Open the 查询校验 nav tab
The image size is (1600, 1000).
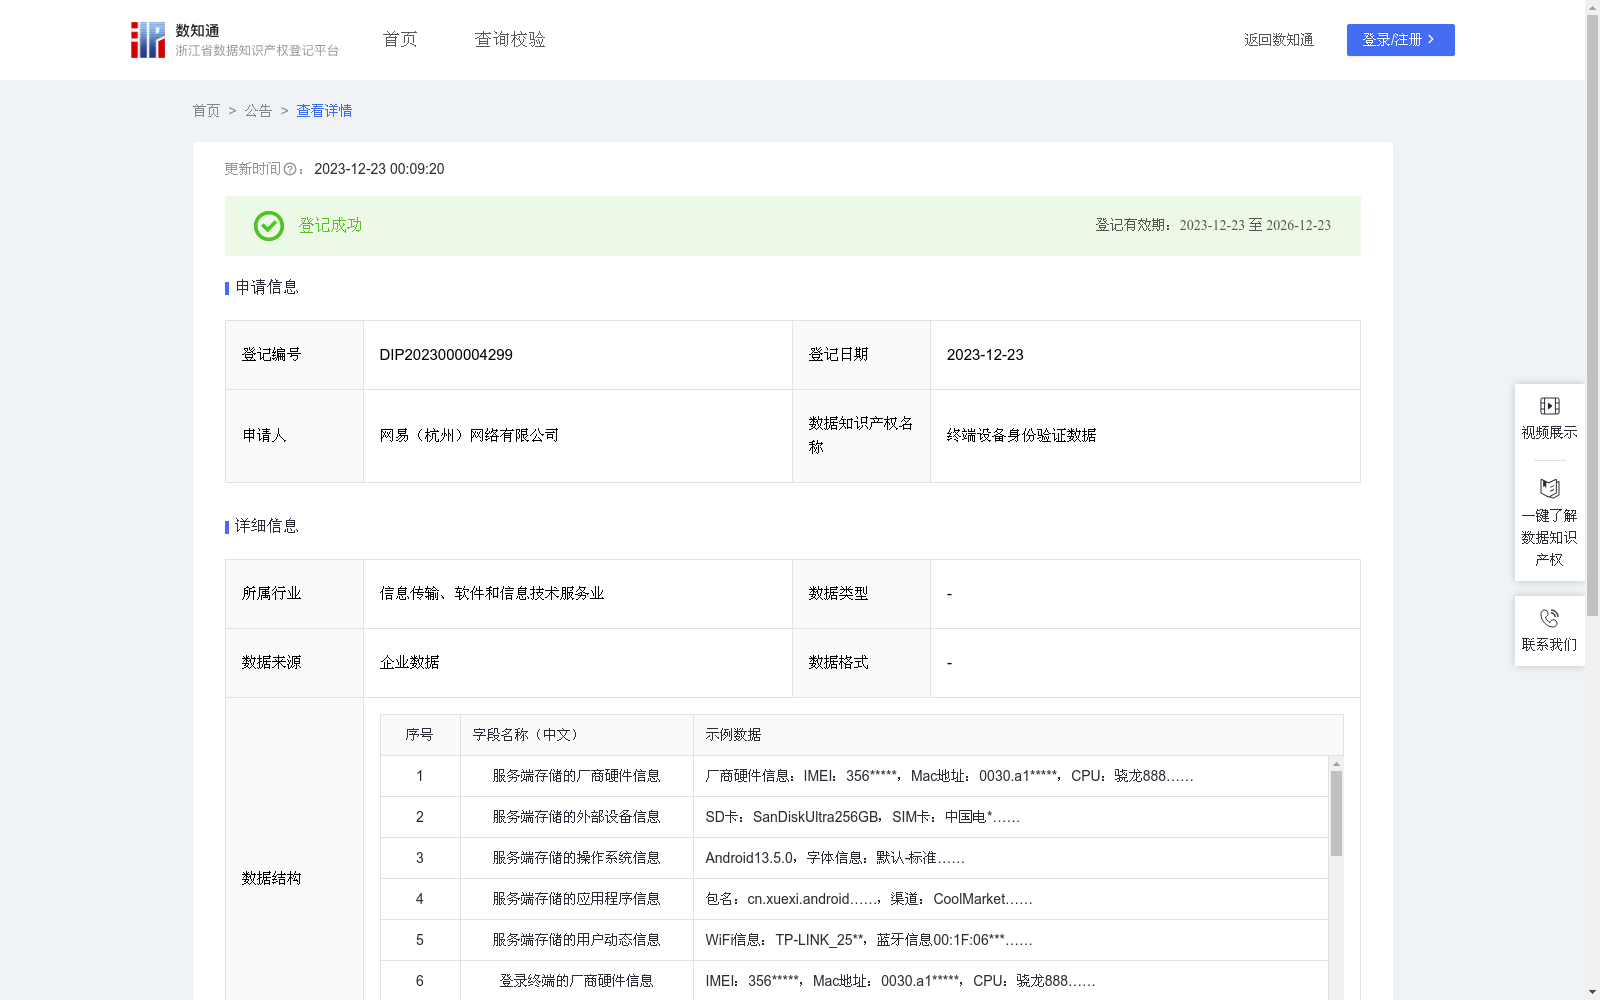tap(510, 40)
